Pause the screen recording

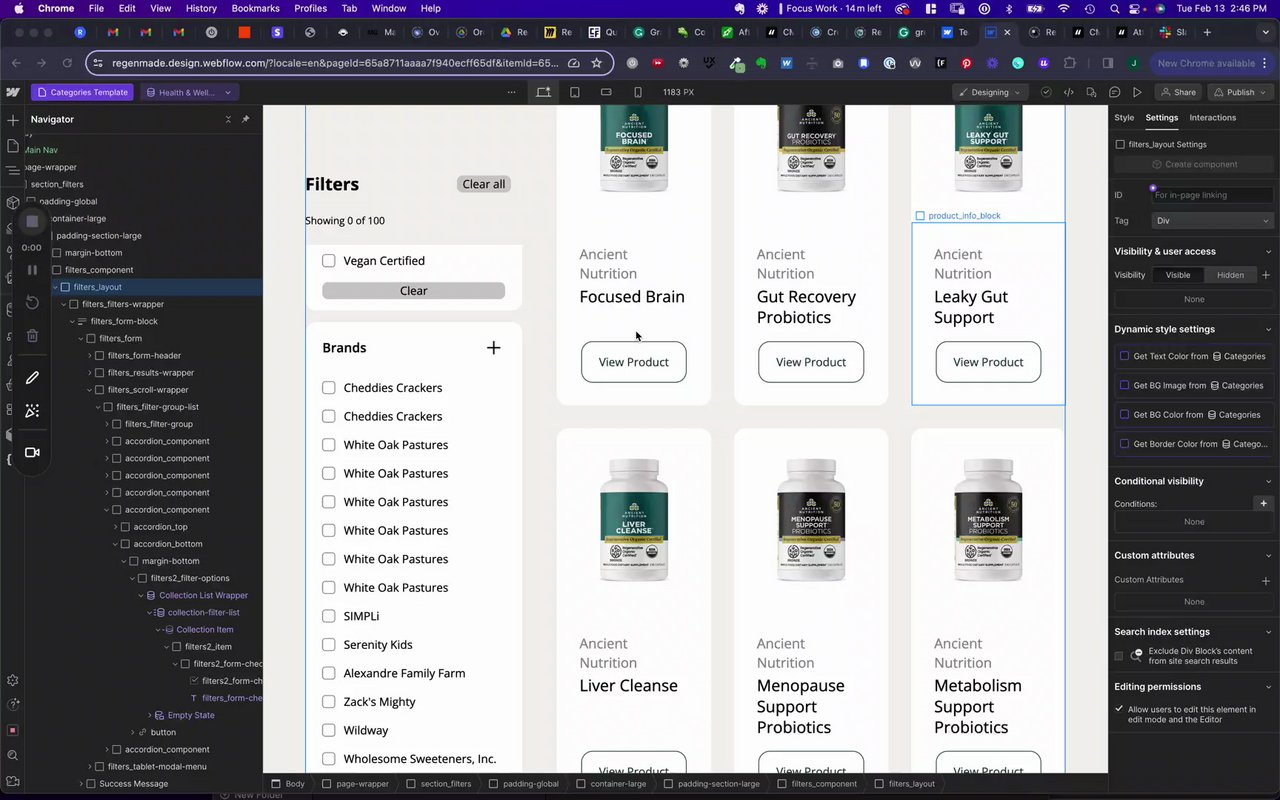tap(32, 270)
